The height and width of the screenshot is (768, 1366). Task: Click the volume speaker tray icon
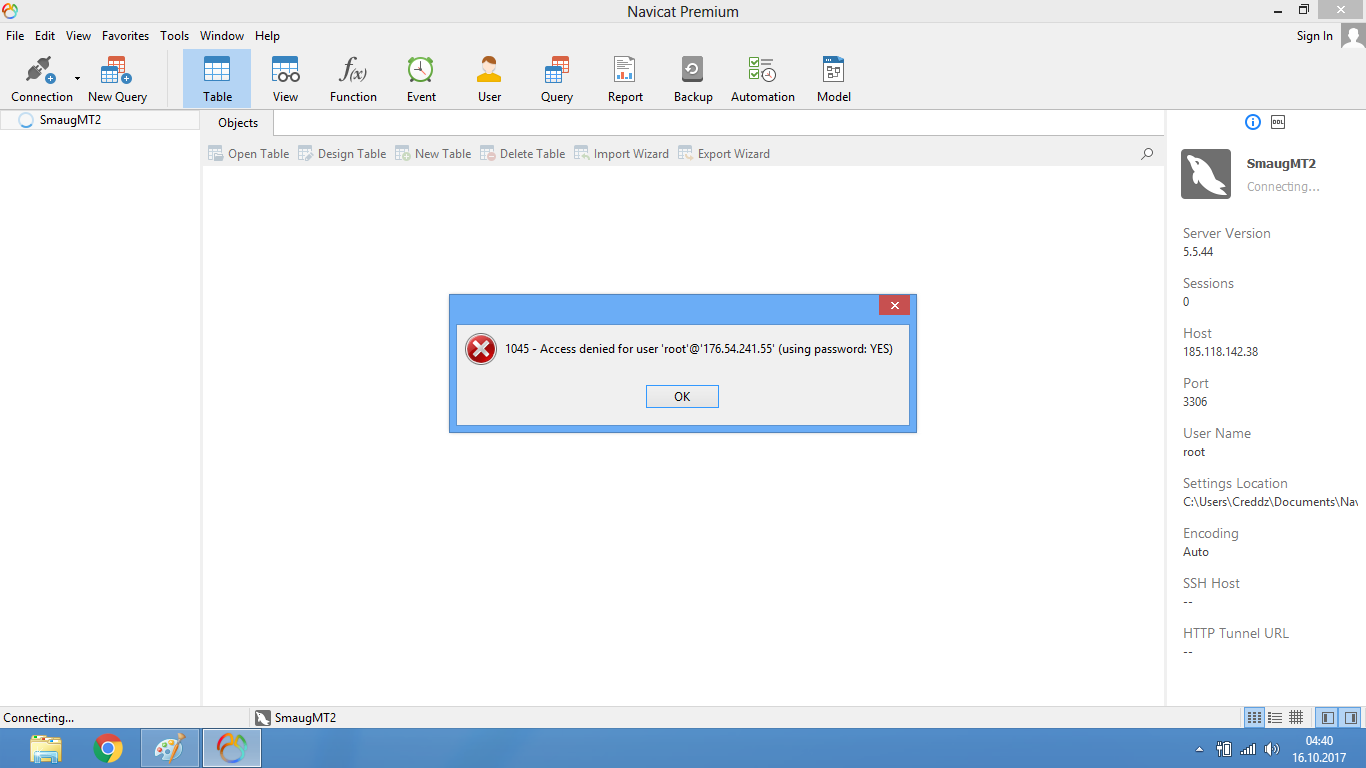pyautogui.click(x=1272, y=749)
